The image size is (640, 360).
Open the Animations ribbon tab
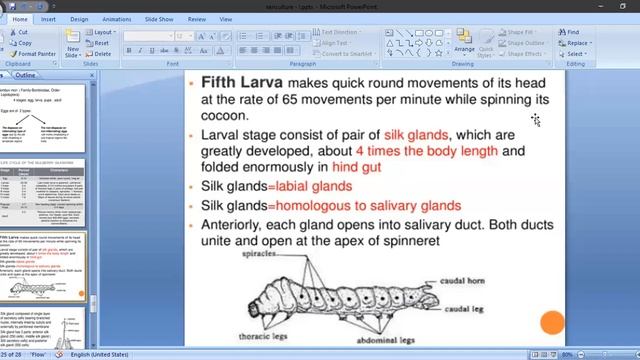click(117, 19)
